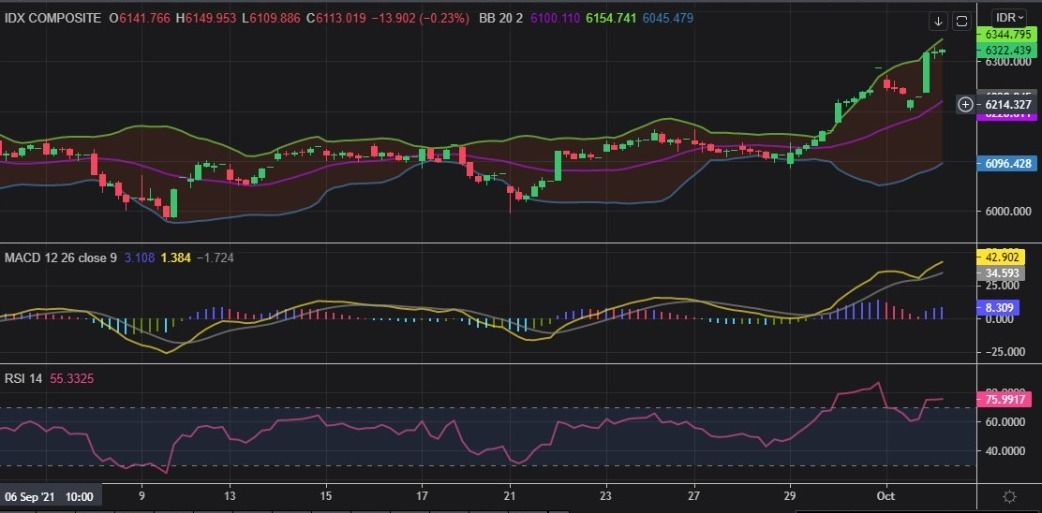Click the IDX COMPOSITE symbol title
1042x513 pixels.
tap(53, 19)
